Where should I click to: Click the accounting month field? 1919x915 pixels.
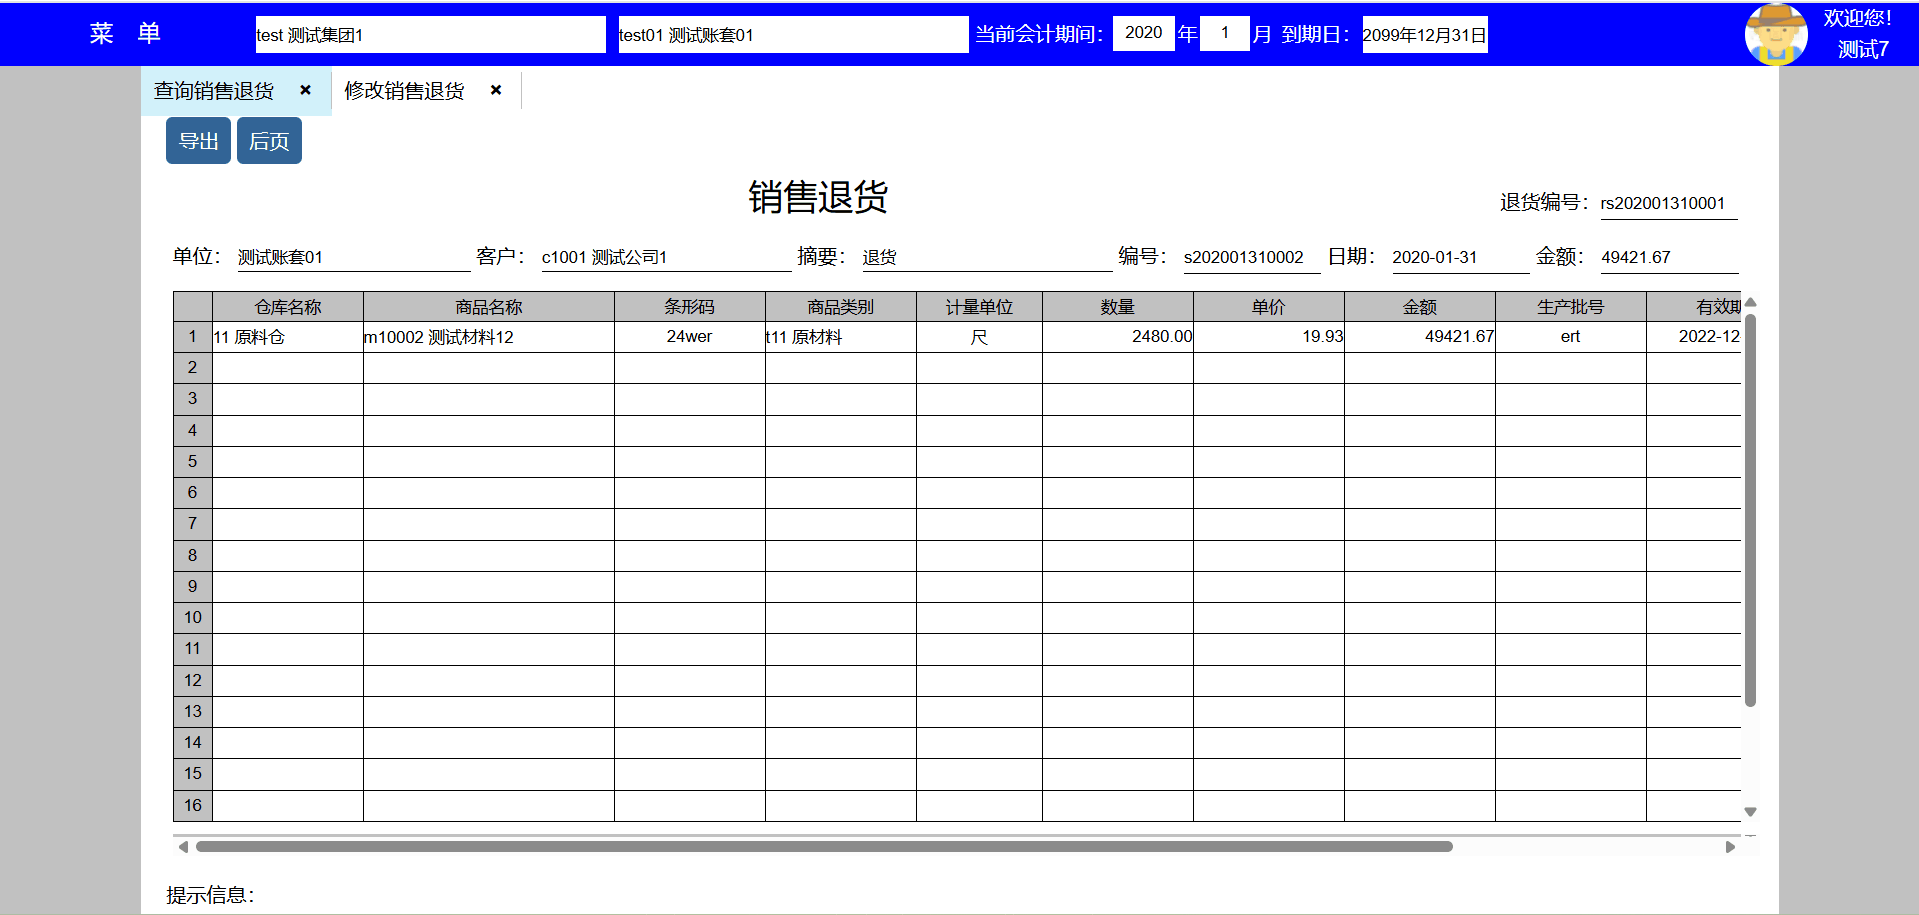point(1224,33)
